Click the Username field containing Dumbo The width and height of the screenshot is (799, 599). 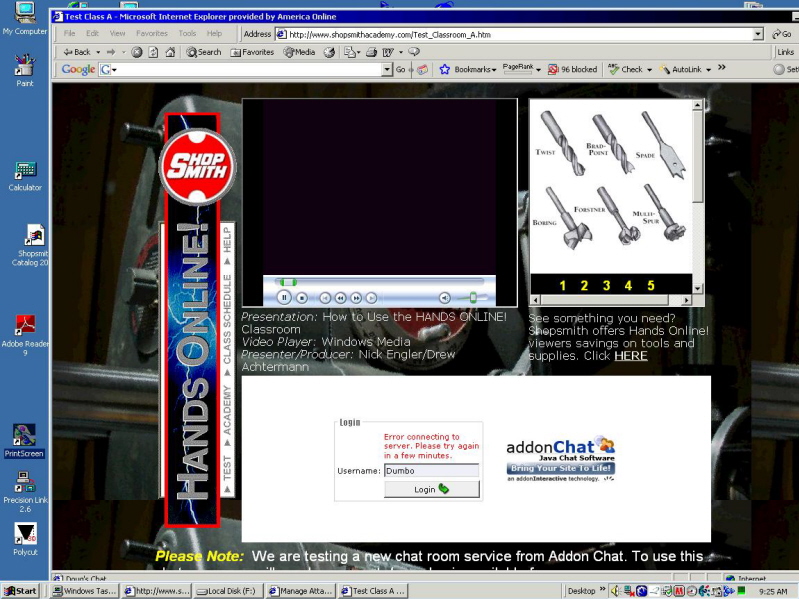coord(431,471)
